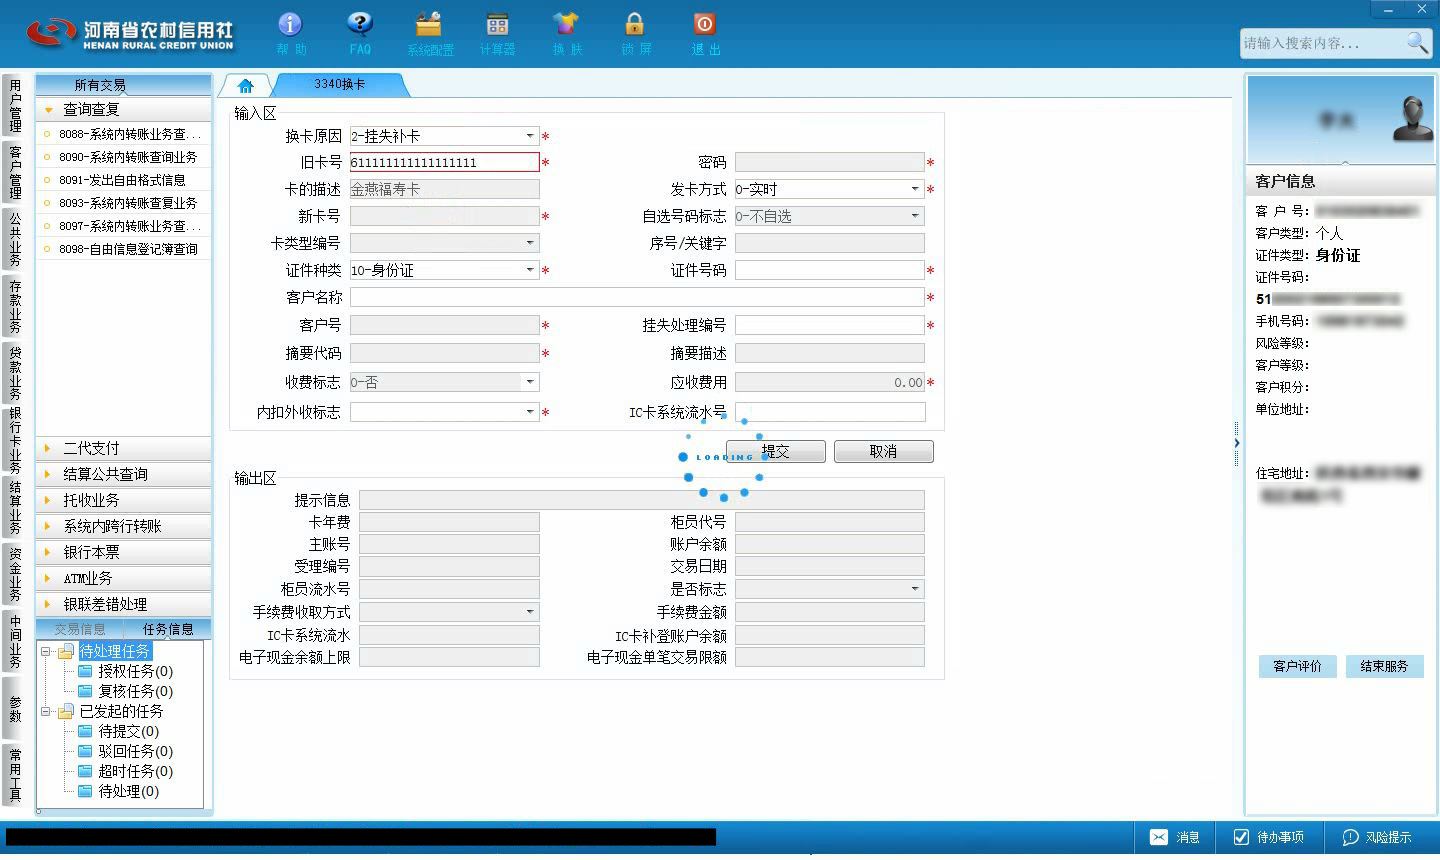Click the 客户评价 button

1297,666
